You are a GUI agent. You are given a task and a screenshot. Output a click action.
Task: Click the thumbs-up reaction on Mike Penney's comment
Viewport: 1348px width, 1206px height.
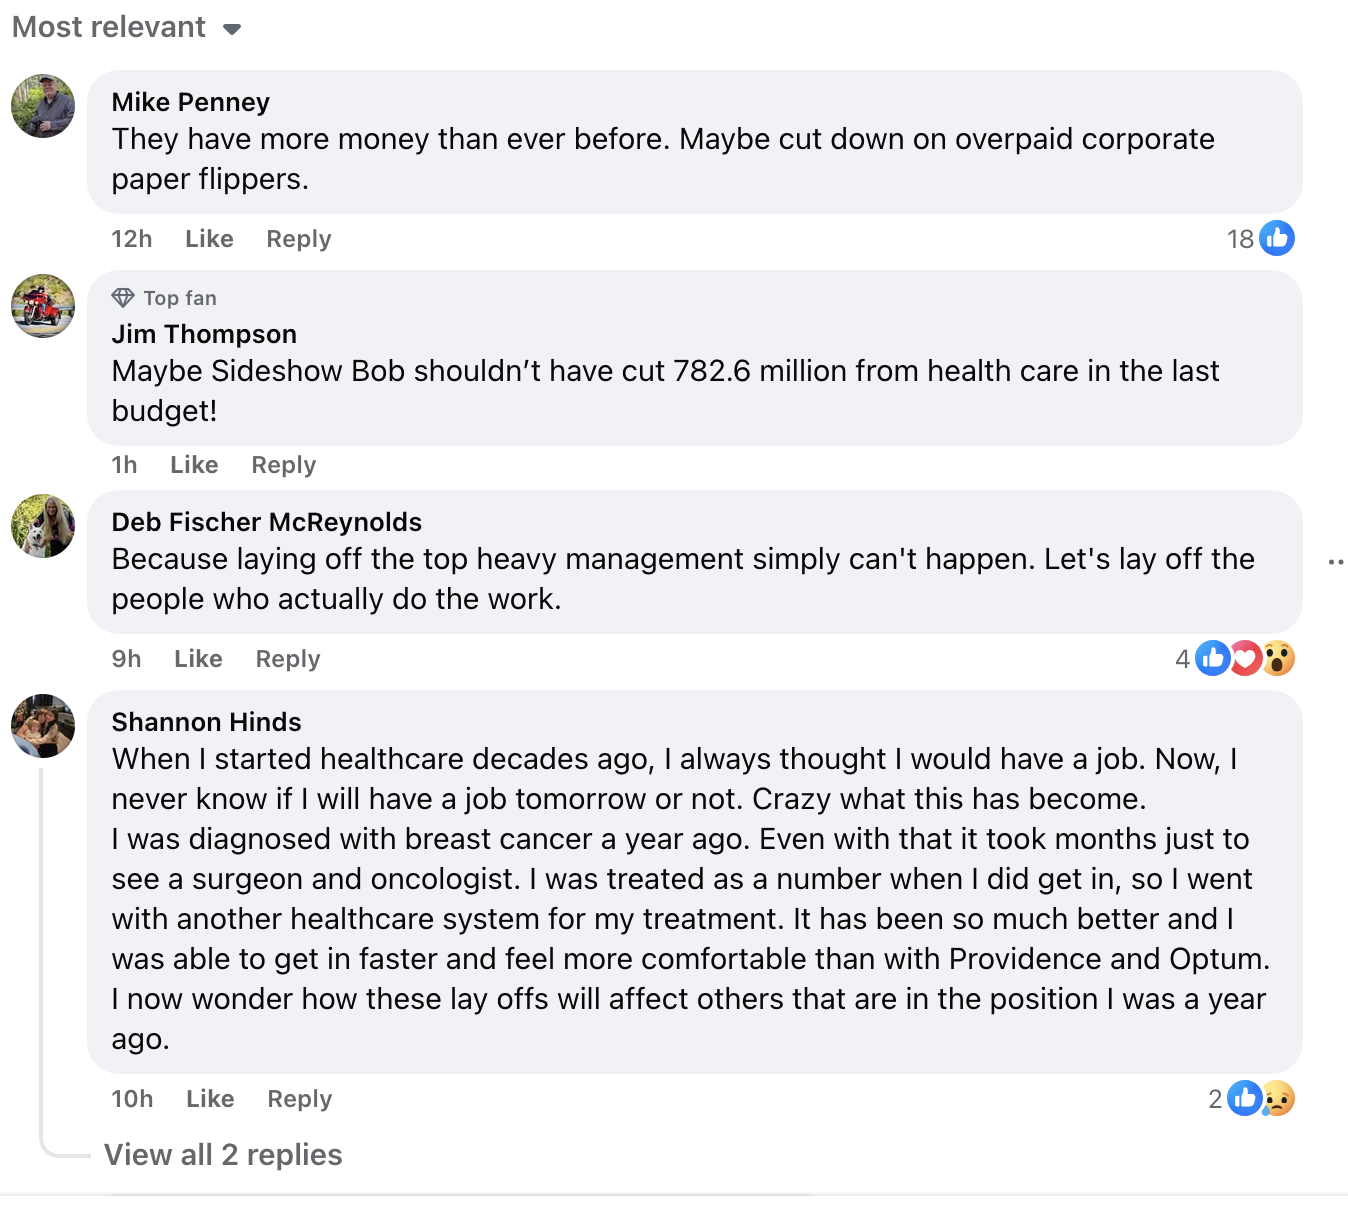pyautogui.click(x=1277, y=238)
